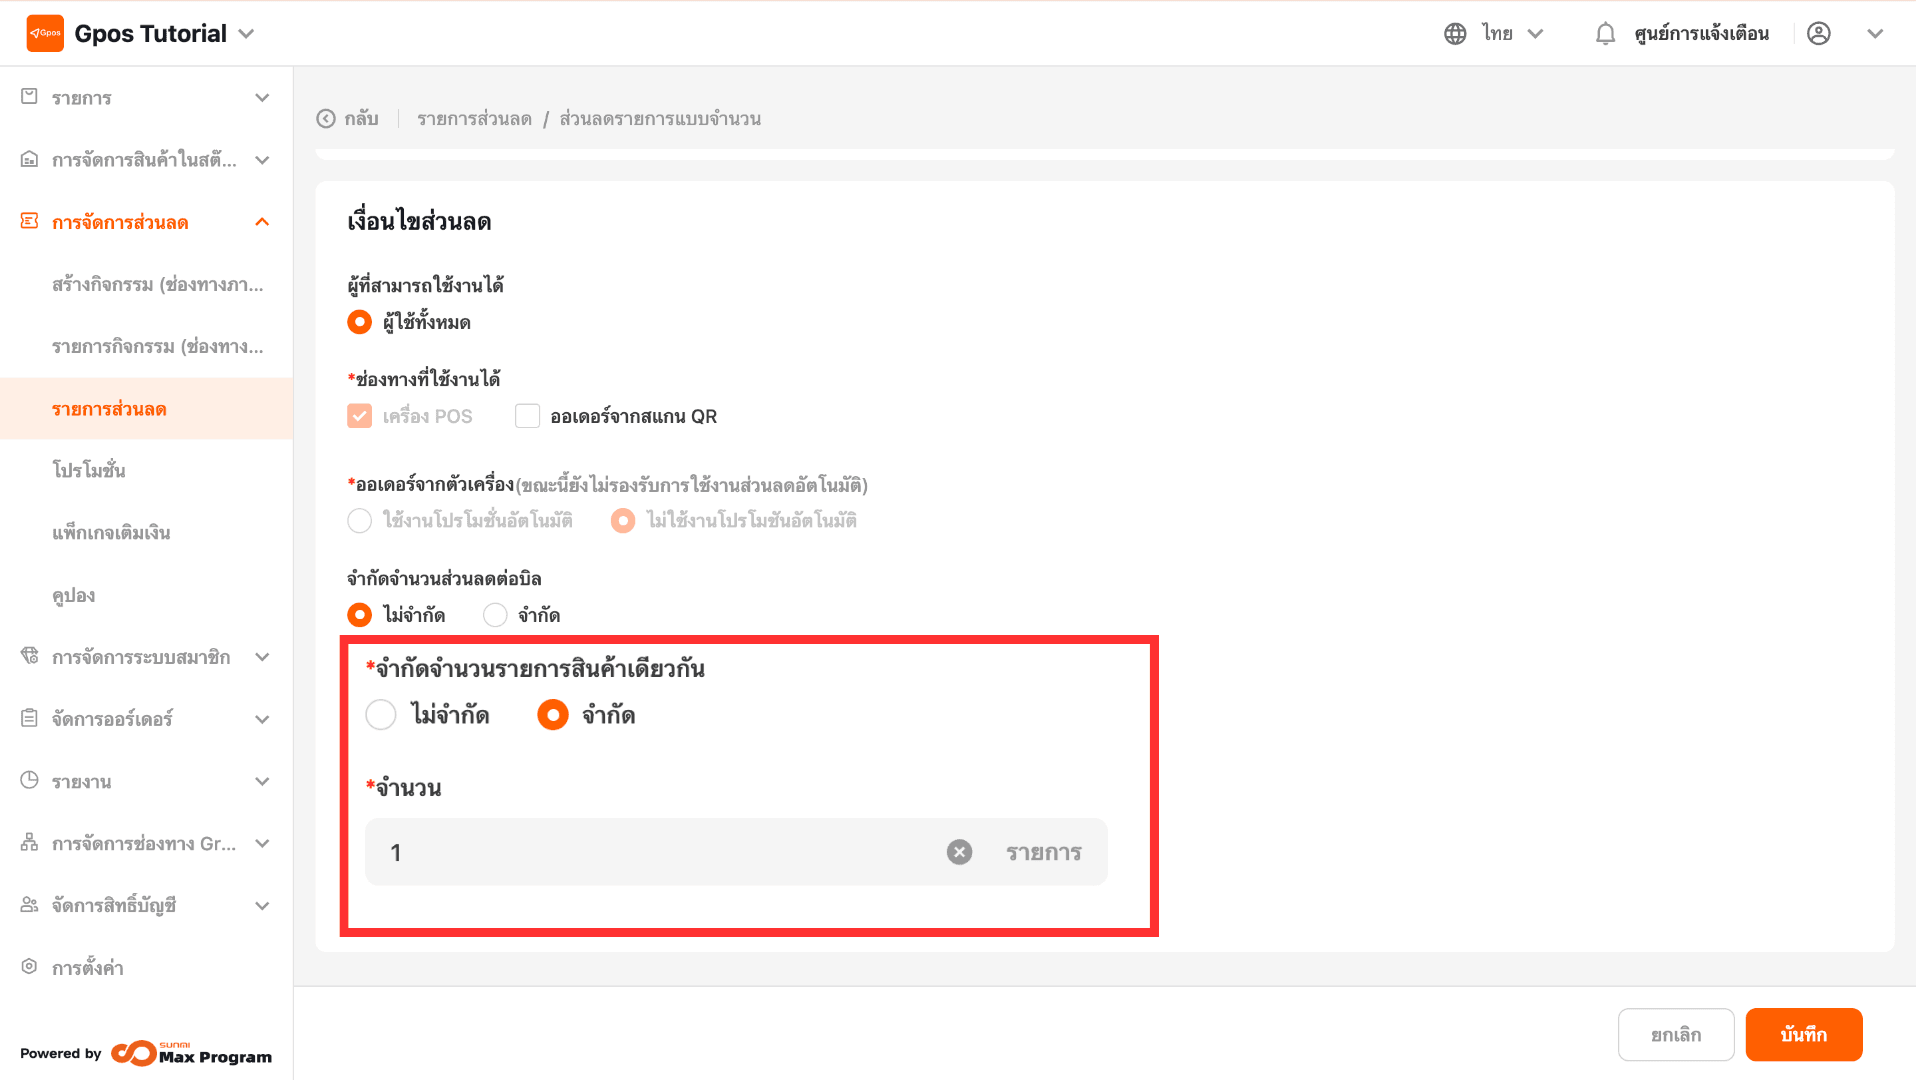The width and height of the screenshot is (1920, 1080).
Task: Open the notification bell icon
Action: [1605, 34]
